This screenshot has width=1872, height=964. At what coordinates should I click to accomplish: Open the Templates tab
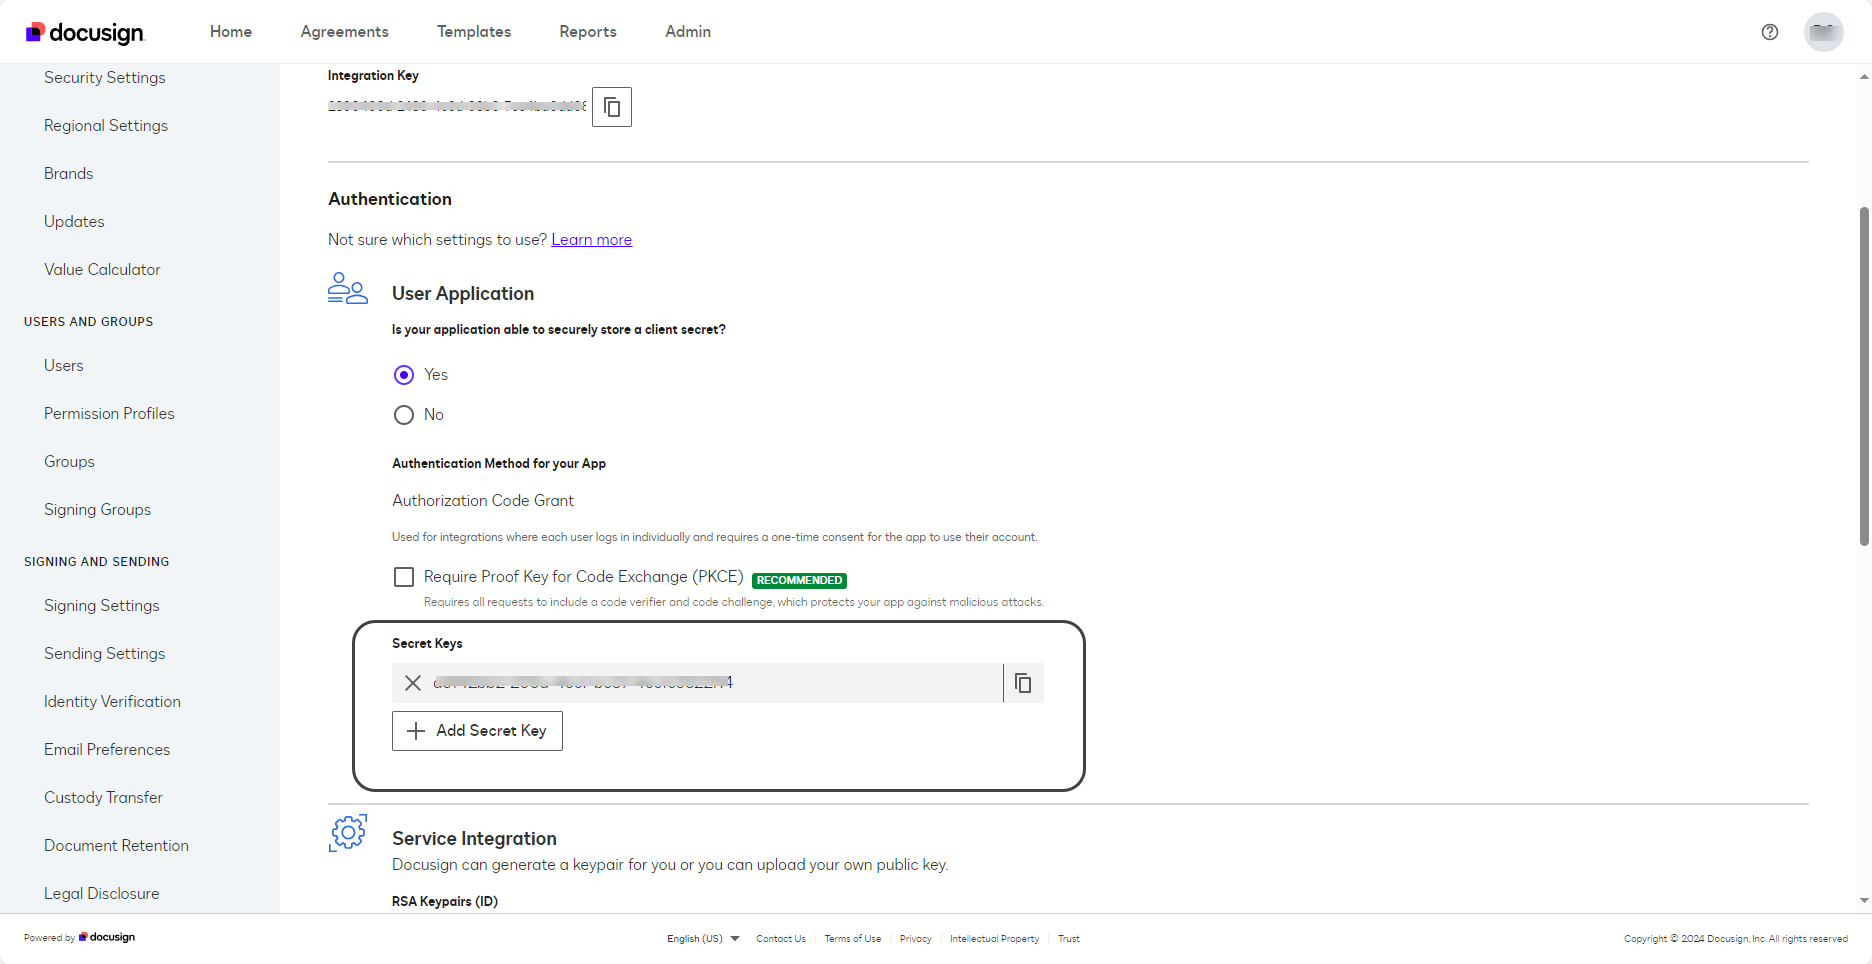coord(474,32)
